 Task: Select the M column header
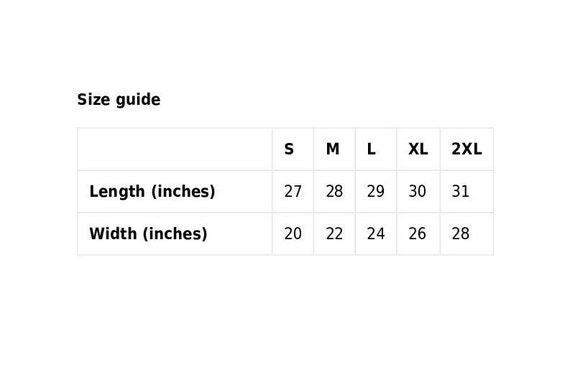coord(333,149)
